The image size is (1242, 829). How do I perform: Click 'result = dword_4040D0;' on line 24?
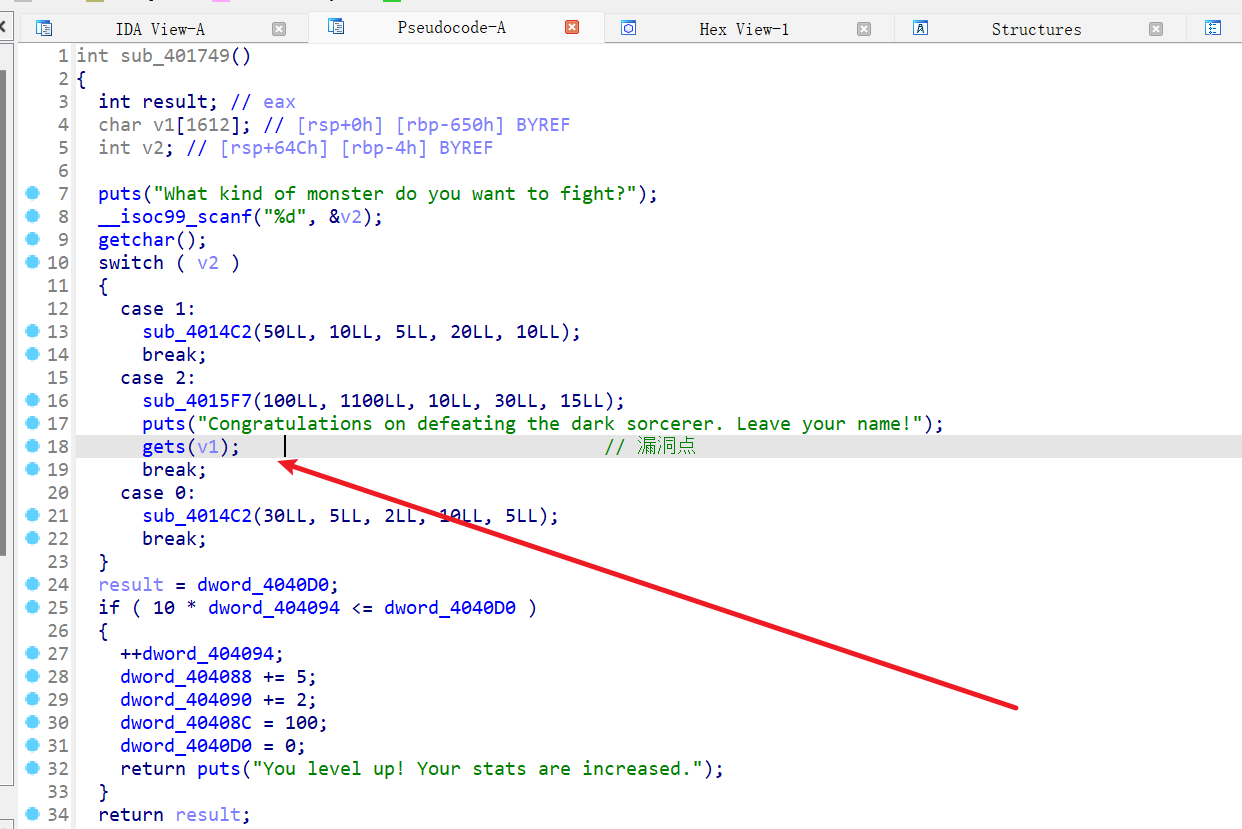pyautogui.click(x=219, y=584)
